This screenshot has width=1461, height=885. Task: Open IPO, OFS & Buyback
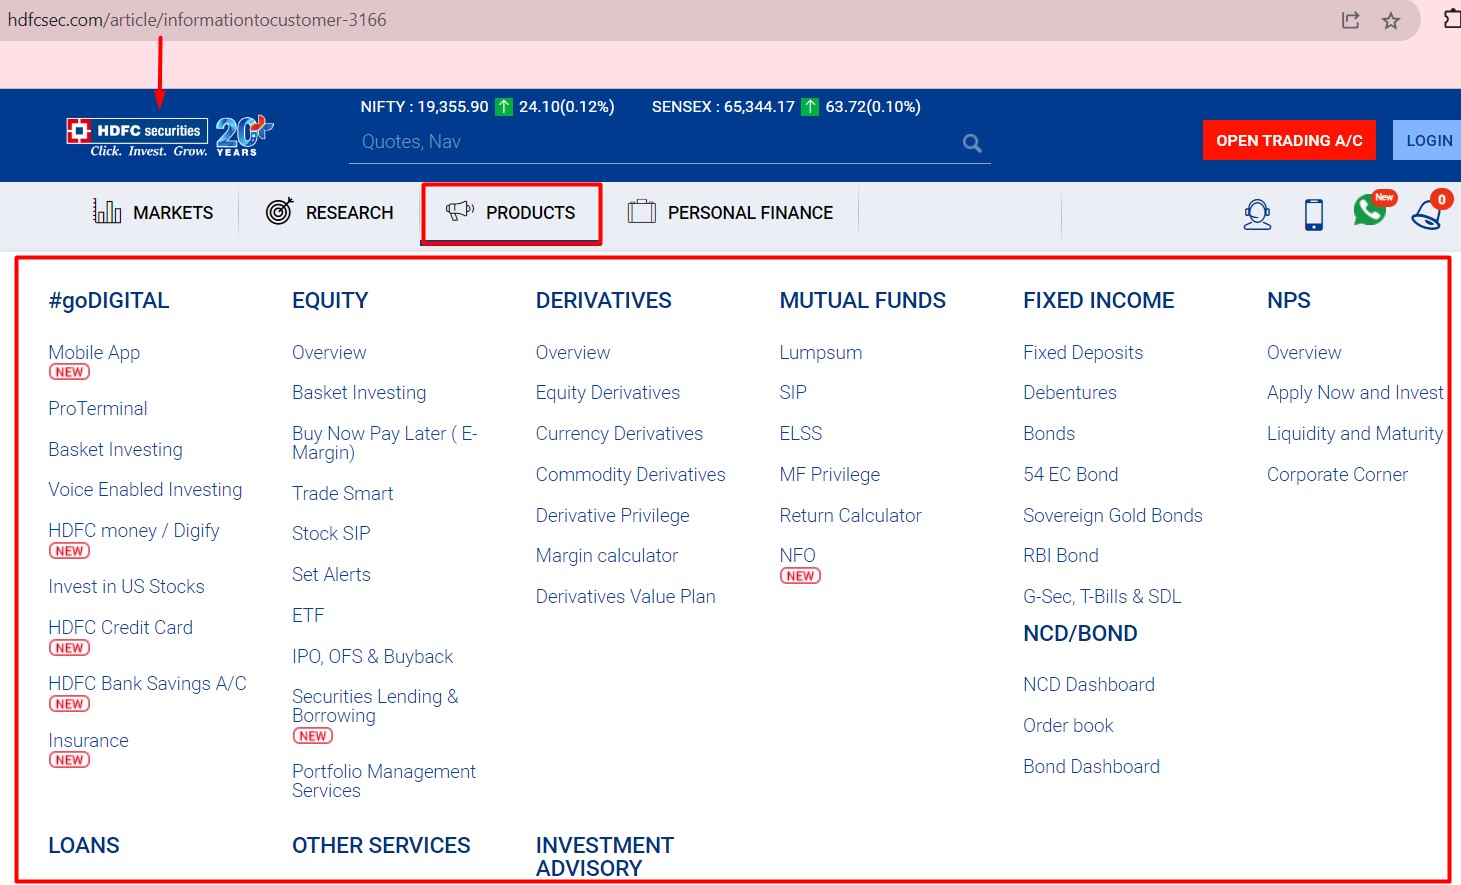pos(372,657)
